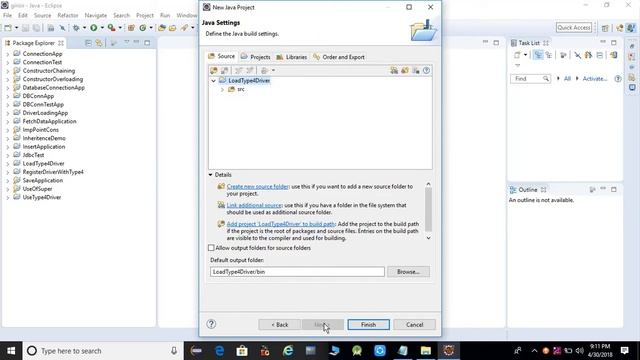The image size is (640, 360).
Task: Click the New Java Package toolbar icon
Action: 131,28
